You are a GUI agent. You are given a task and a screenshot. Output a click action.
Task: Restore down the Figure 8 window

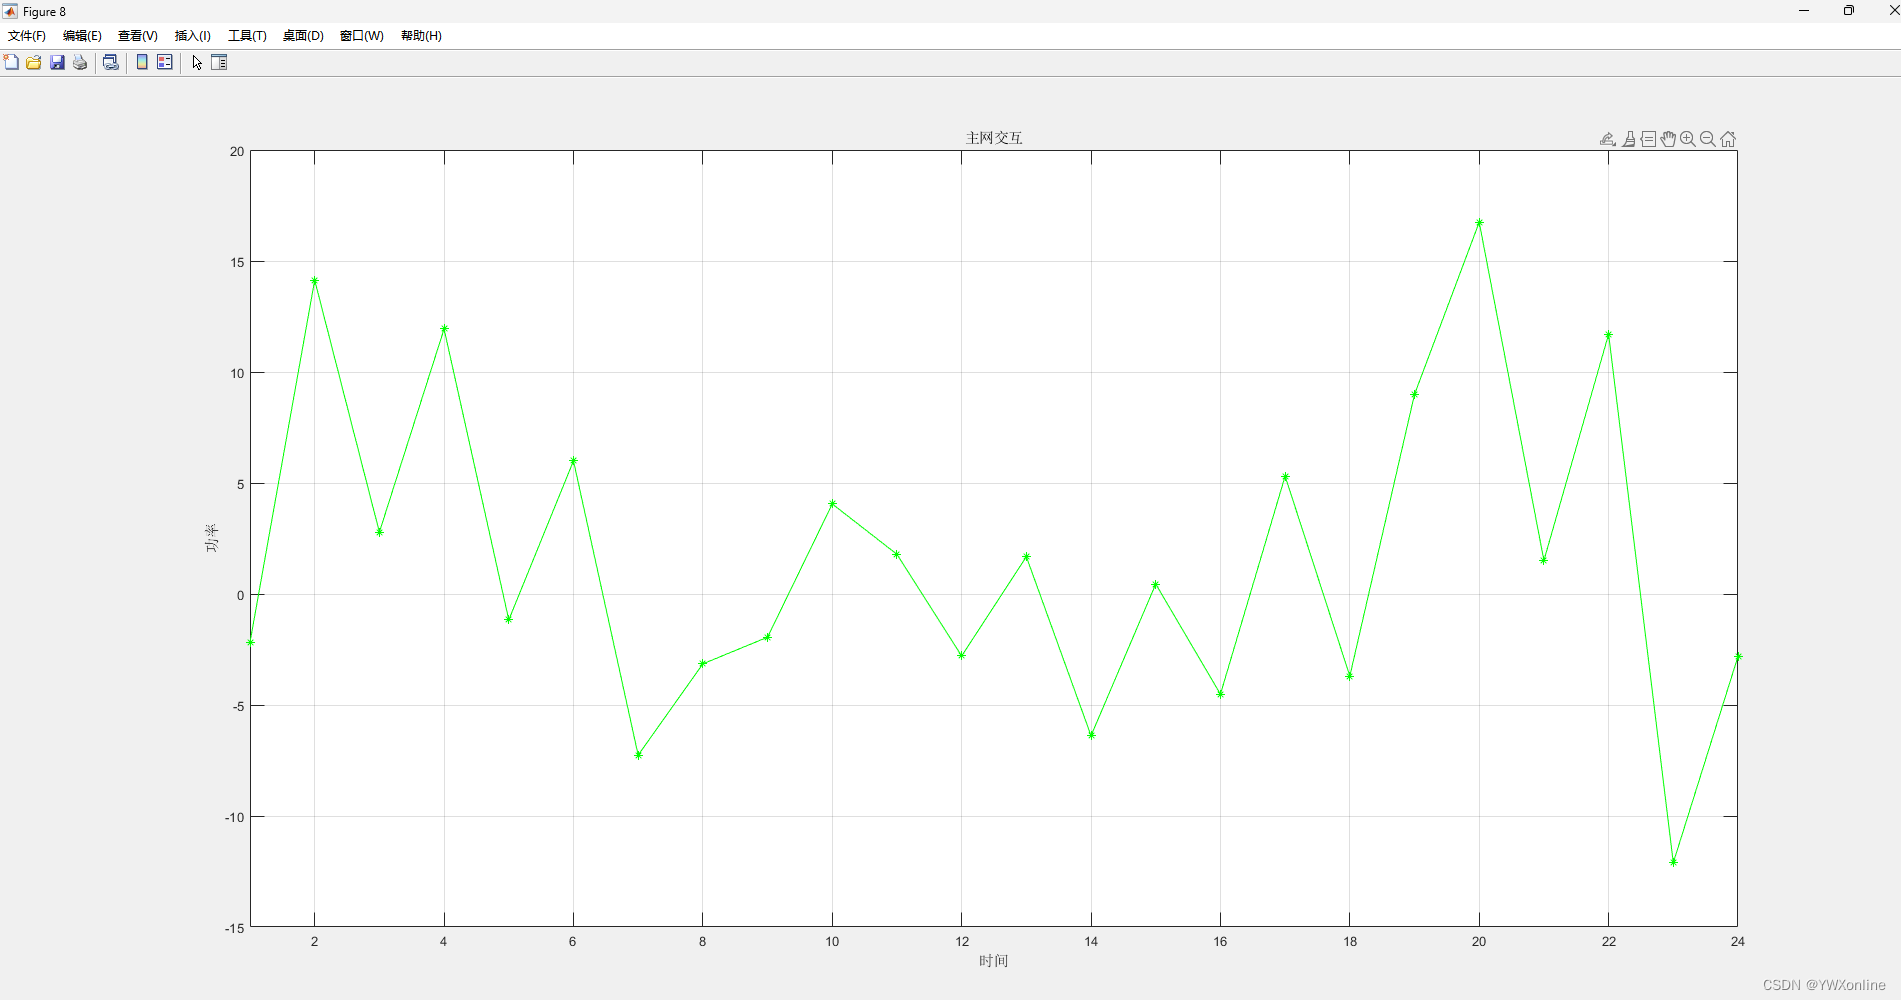tap(1849, 11)
